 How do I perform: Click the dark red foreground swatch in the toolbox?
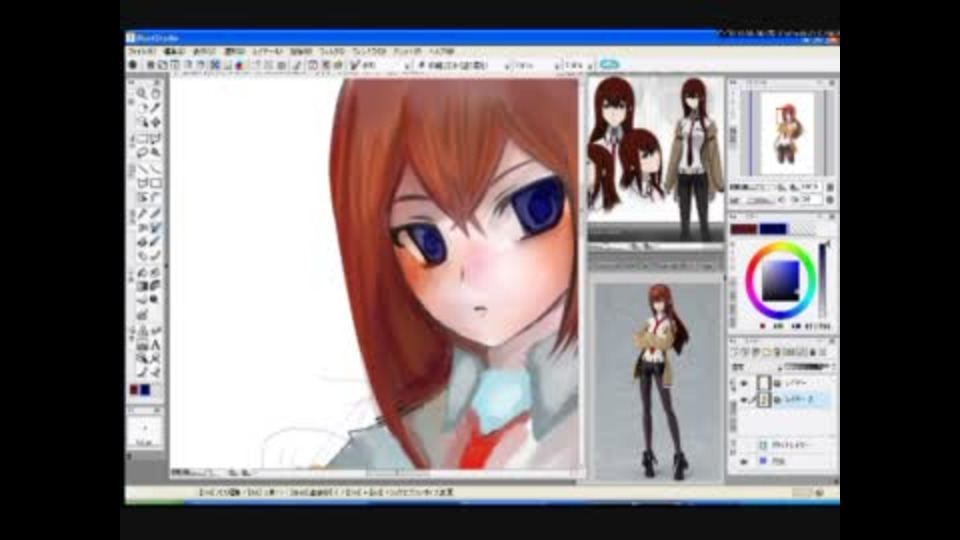(x=134, y=390)
